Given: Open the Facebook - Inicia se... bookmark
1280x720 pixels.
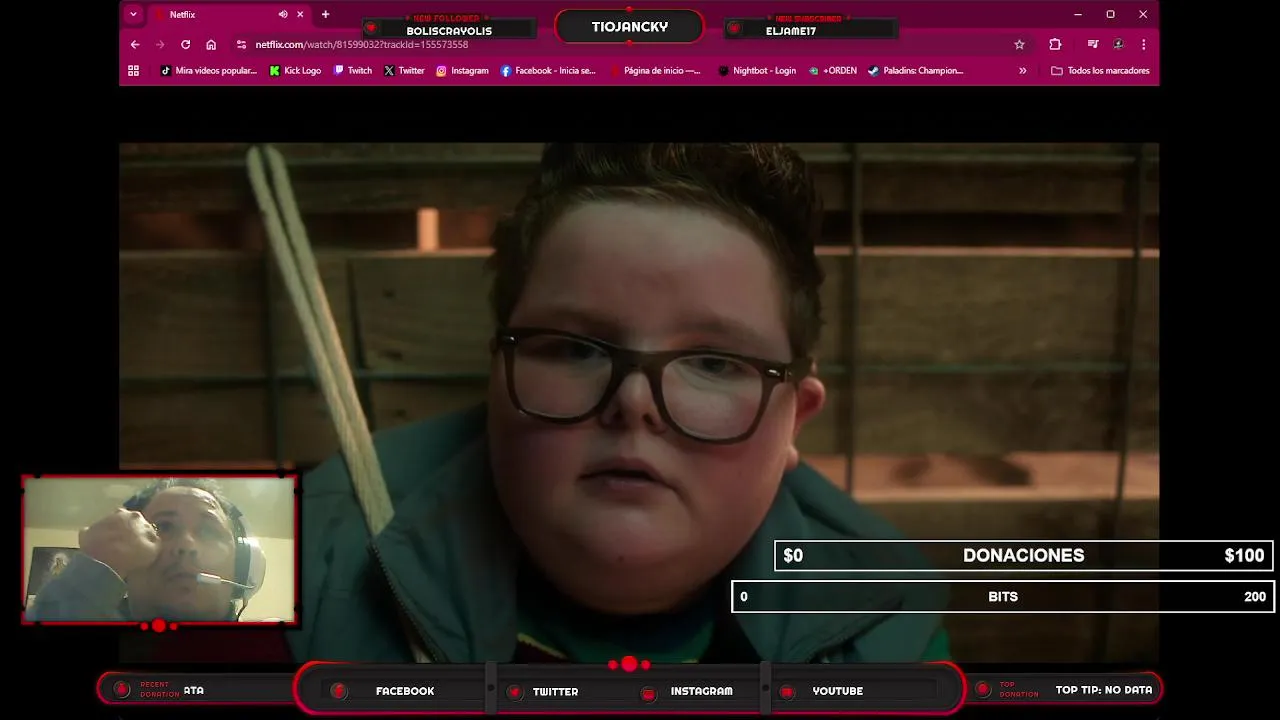Looking at the screenshot, I should point(548,70).
